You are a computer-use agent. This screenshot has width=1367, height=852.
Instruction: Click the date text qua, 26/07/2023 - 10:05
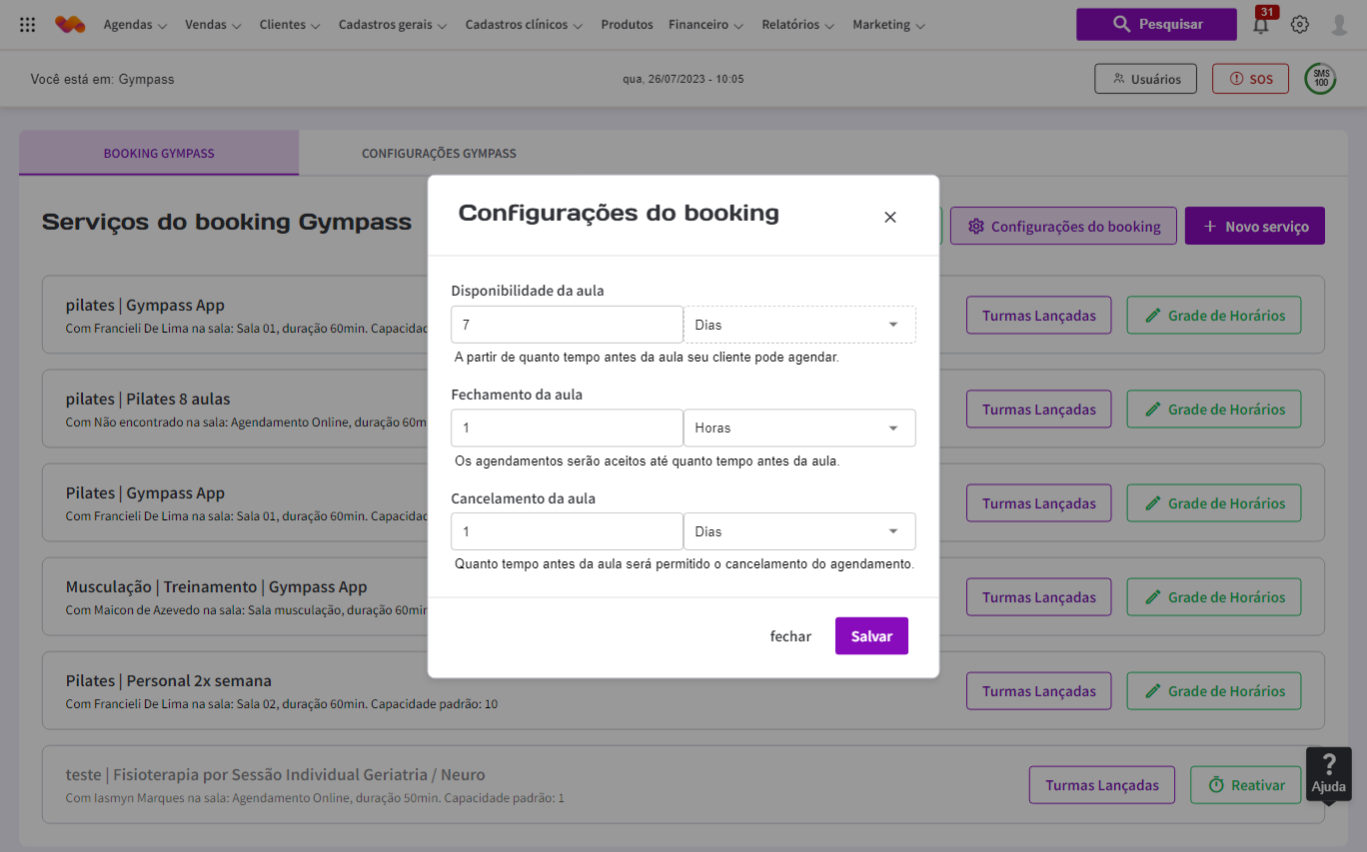point(683,79)
